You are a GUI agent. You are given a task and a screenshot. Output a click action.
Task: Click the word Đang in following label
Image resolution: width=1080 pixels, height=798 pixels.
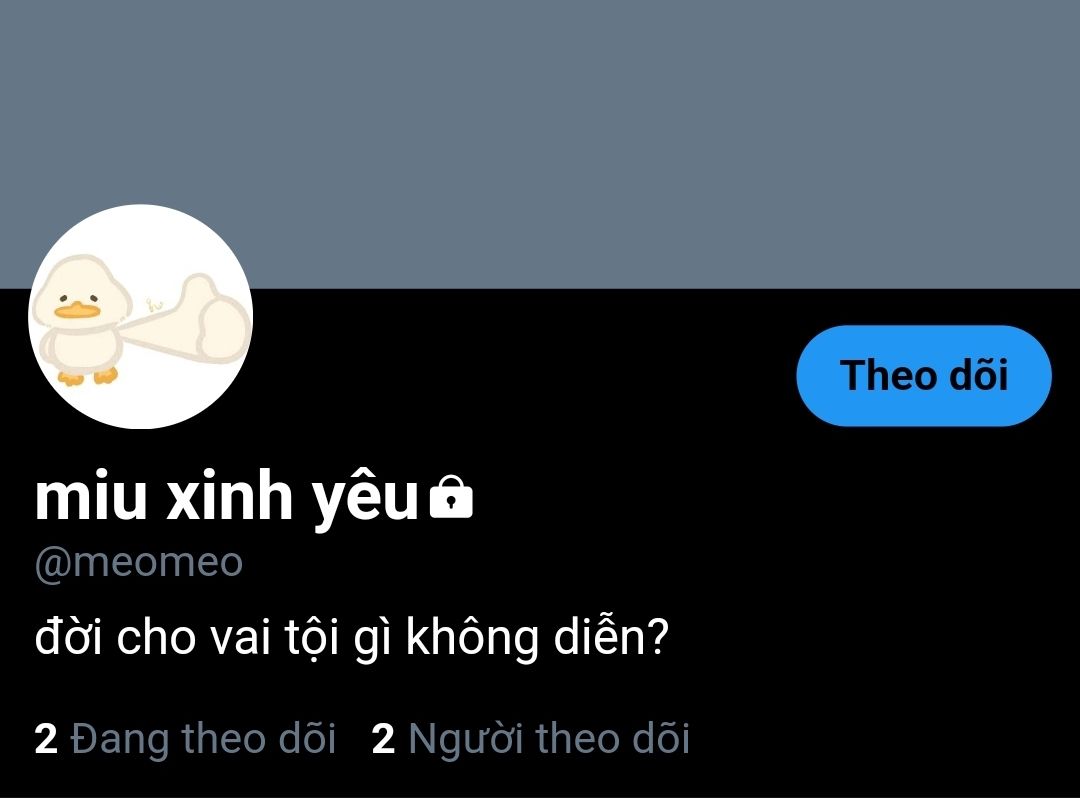click(x=120, y=740)
